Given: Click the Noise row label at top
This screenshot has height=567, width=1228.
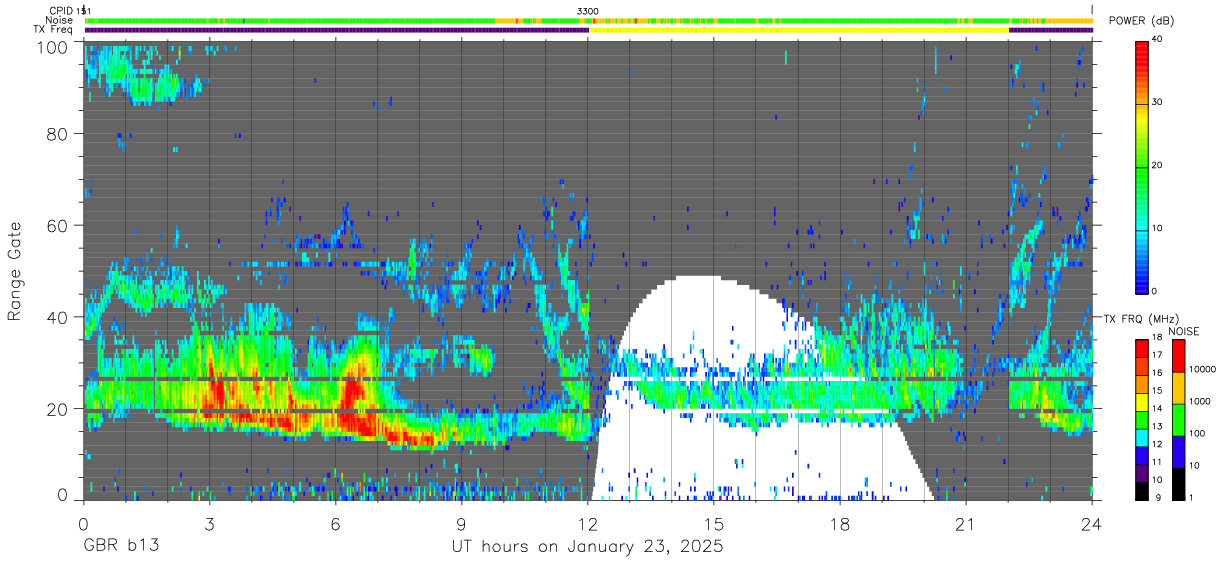Looking at the screenshot, I should [58, 20].
